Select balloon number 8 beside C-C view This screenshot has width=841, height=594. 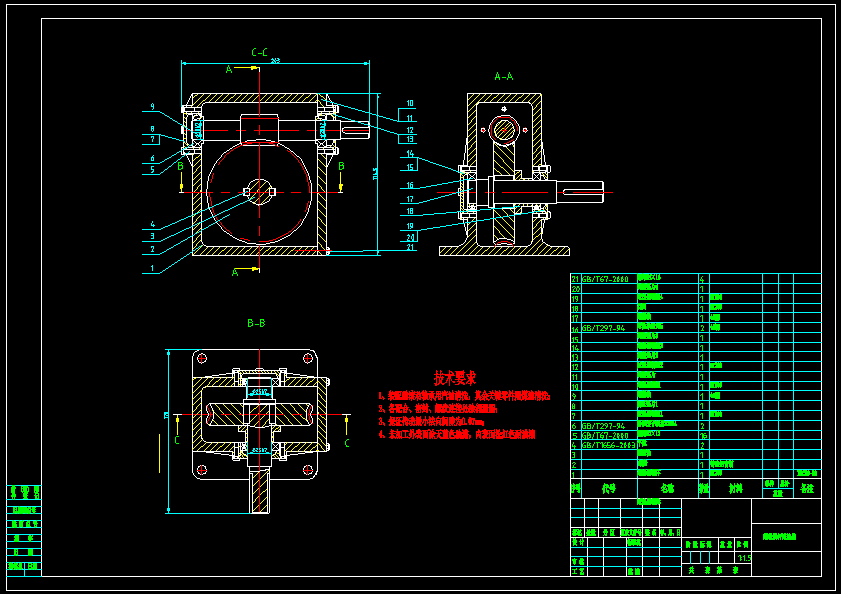152,129
